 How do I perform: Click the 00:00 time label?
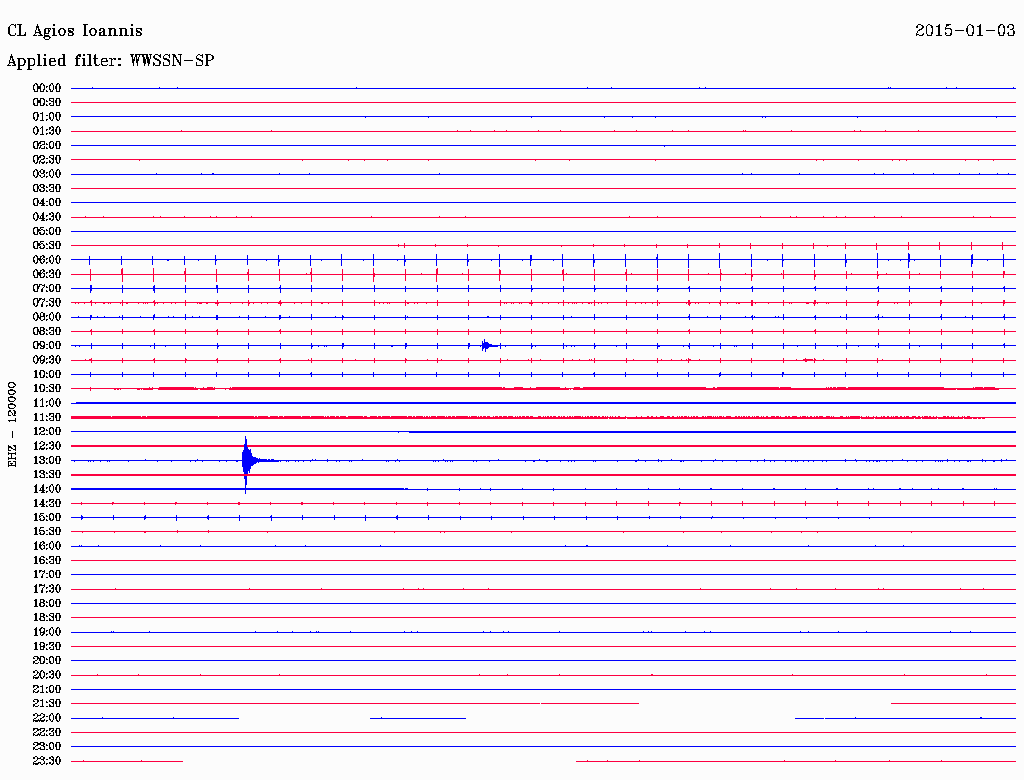coord(47,88)
